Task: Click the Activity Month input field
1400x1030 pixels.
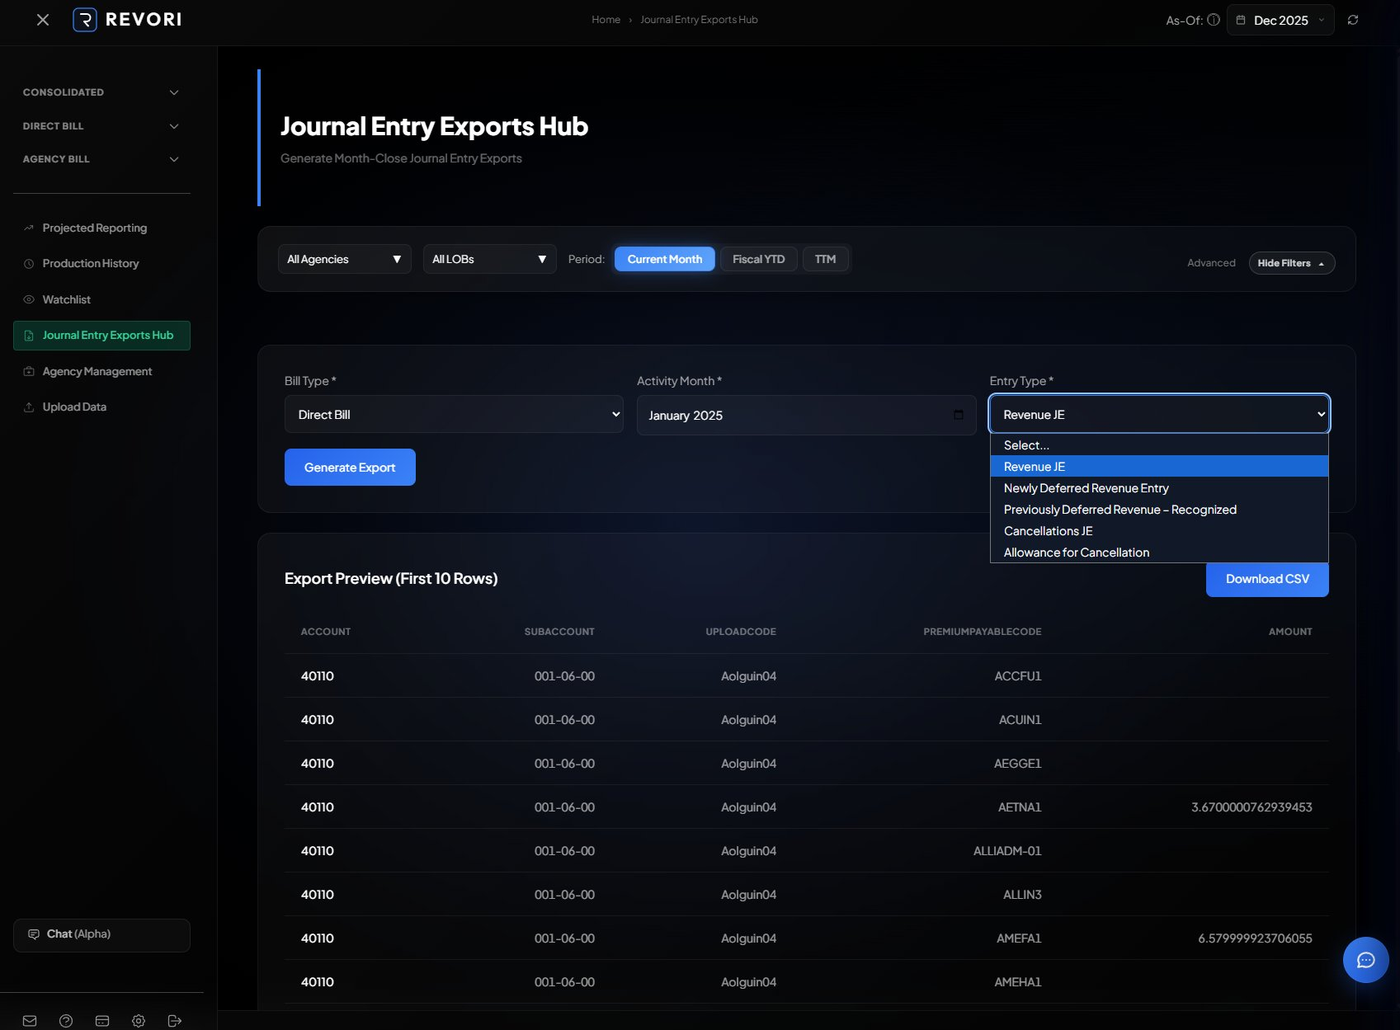Action: (806, 415)
